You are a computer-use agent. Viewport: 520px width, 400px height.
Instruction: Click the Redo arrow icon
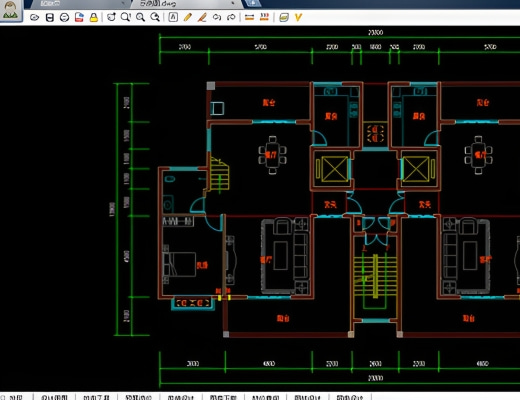coord(231,17)
